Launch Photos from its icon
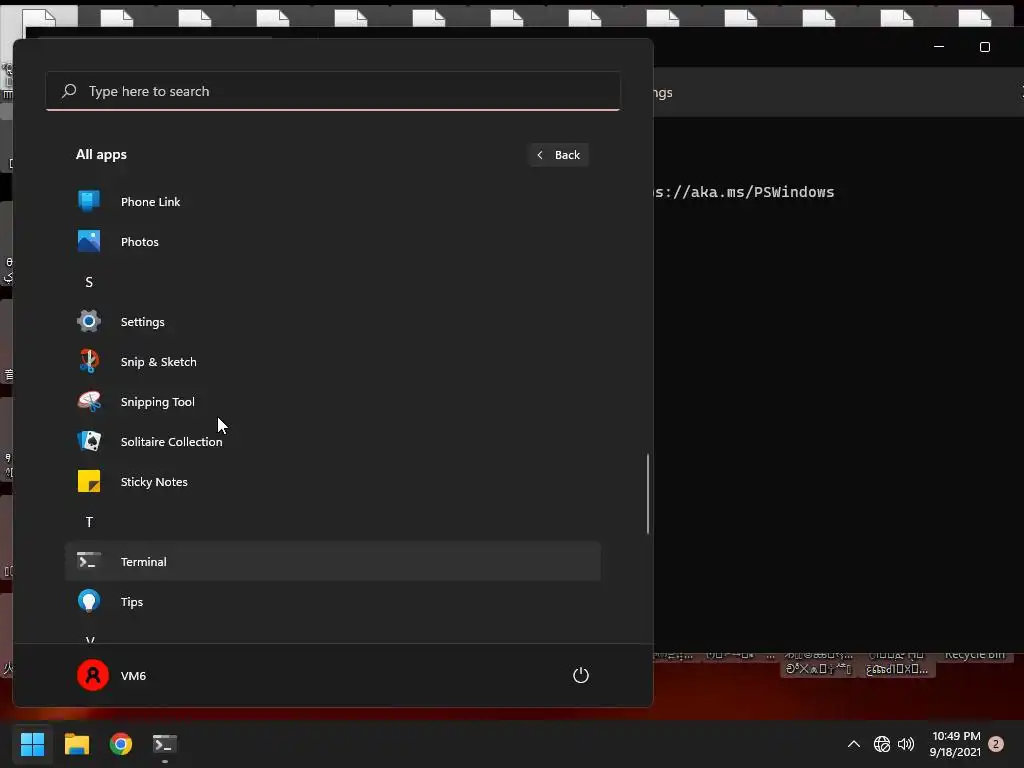 pyautogui.click(x=89, y=241)
